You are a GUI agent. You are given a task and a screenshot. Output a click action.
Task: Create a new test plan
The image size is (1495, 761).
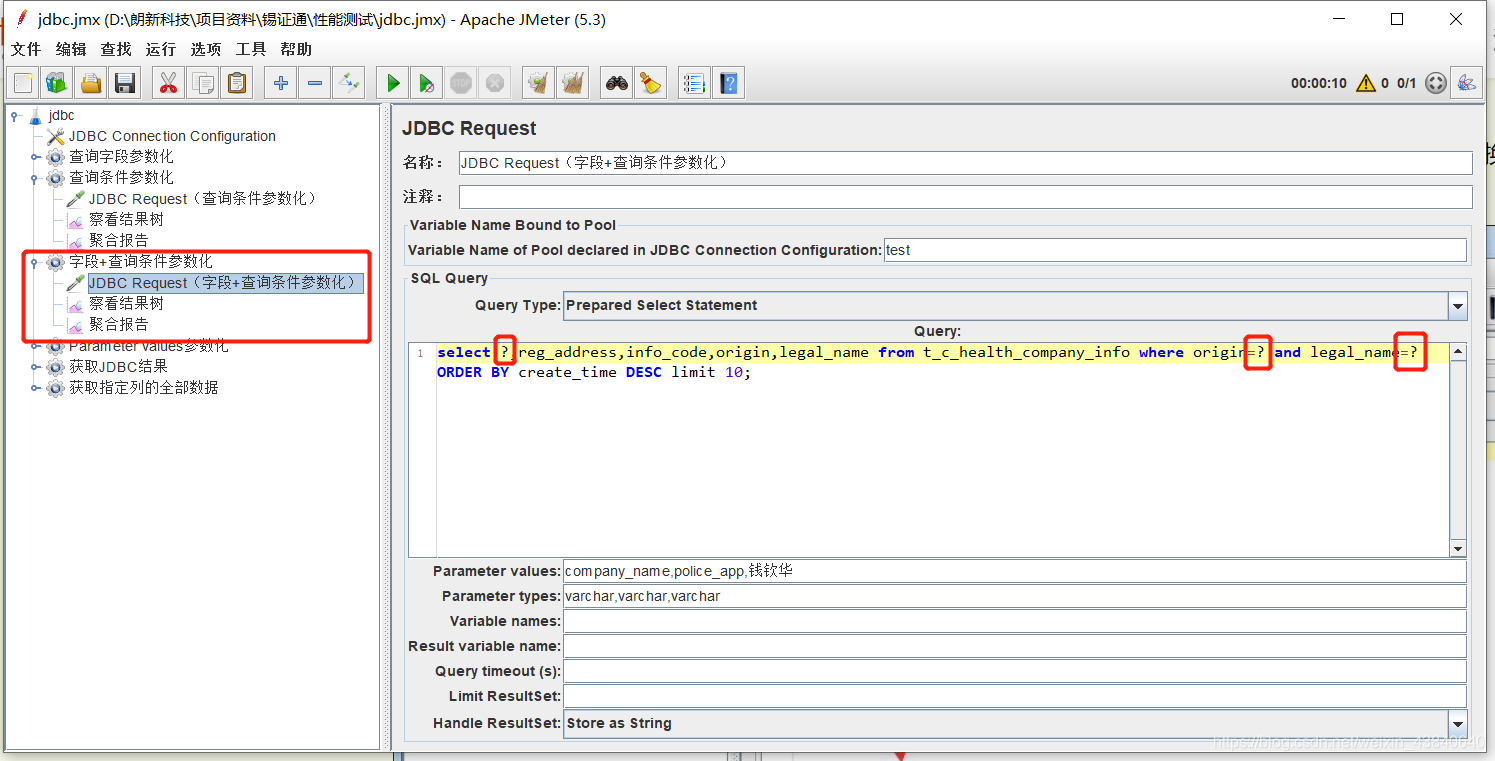(x=23, y=83)
